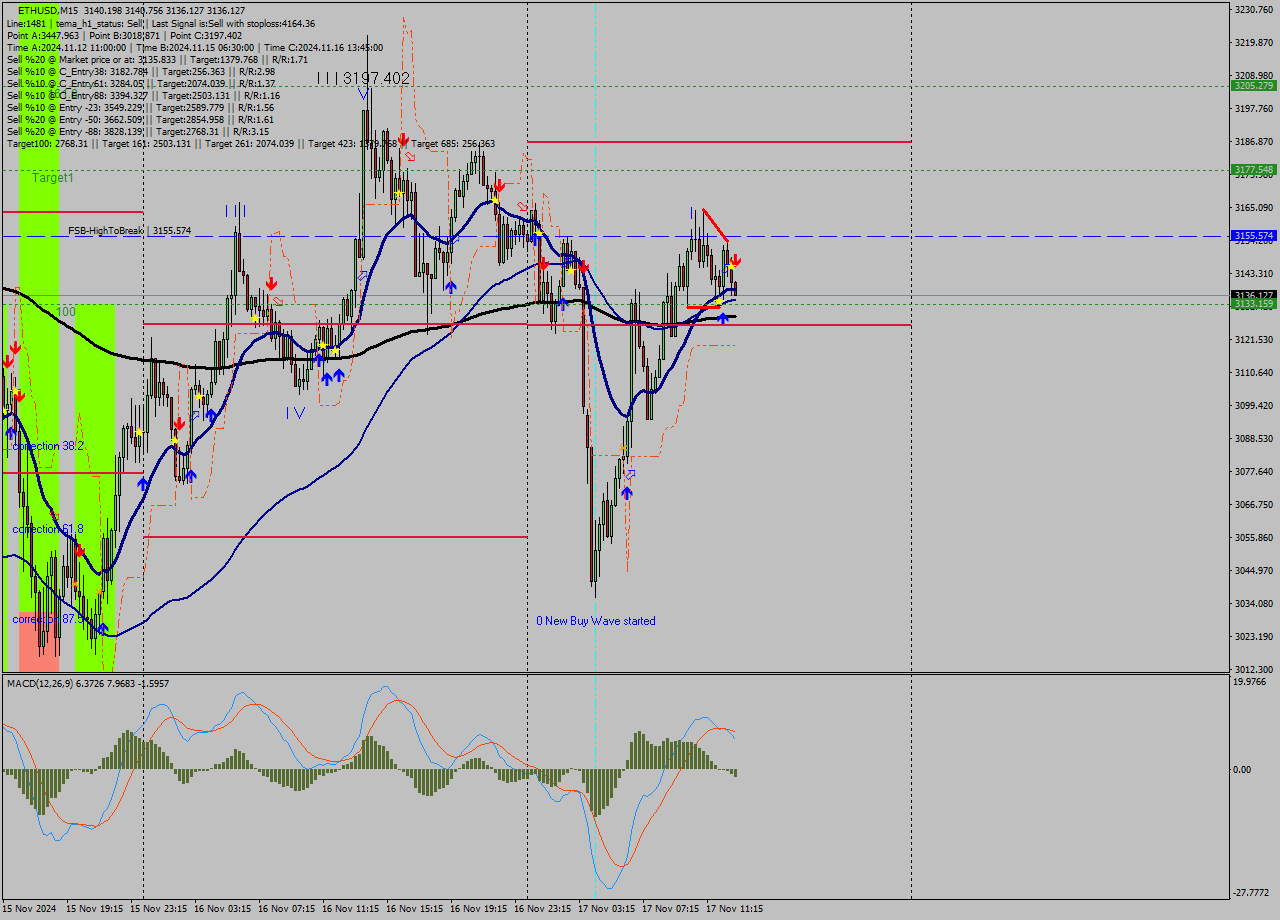Click the '17 Nov 03:15' time axis label

(x=607, y=909)
